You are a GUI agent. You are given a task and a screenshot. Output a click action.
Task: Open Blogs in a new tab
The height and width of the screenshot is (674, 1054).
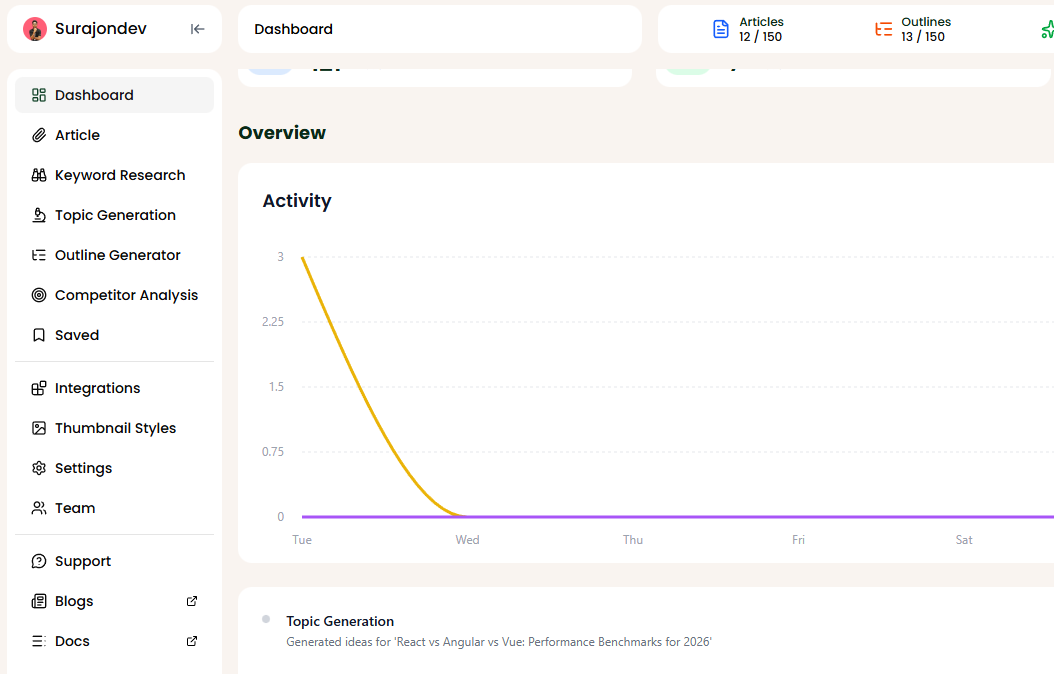coord(191,600)
